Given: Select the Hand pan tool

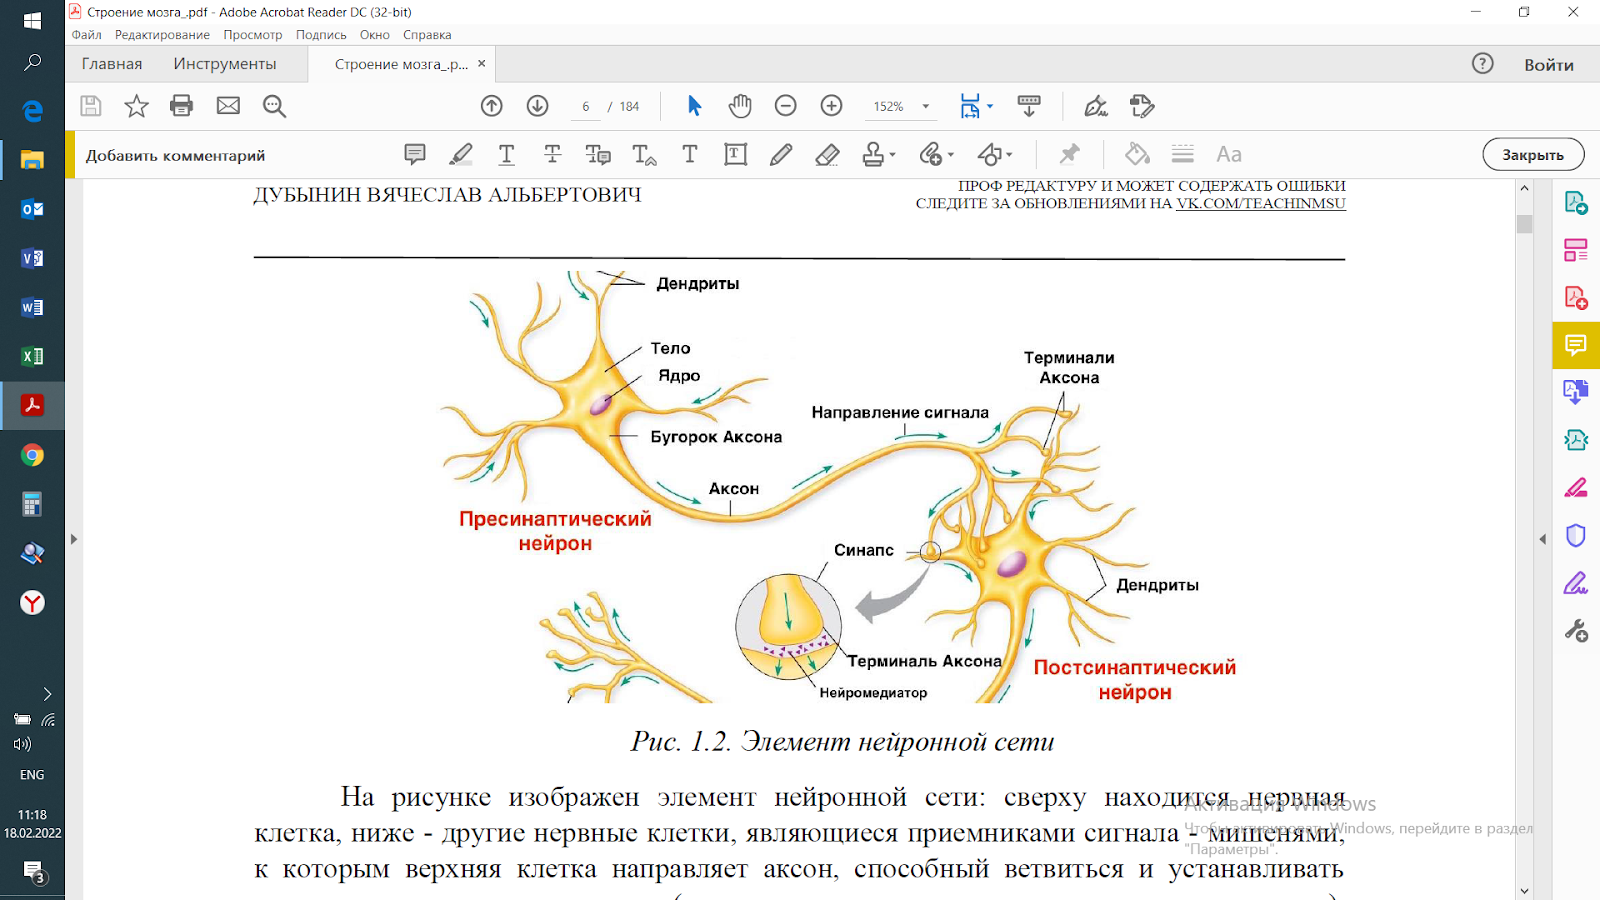Looking at the screenshot, I should coord(740,106).
